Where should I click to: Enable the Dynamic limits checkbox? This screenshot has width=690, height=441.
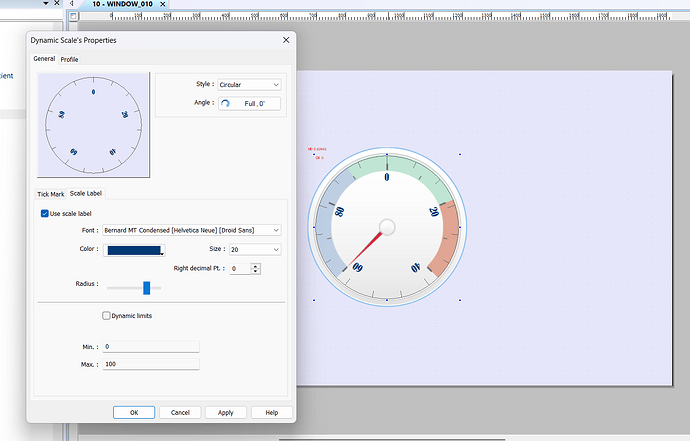coord(108,315)
